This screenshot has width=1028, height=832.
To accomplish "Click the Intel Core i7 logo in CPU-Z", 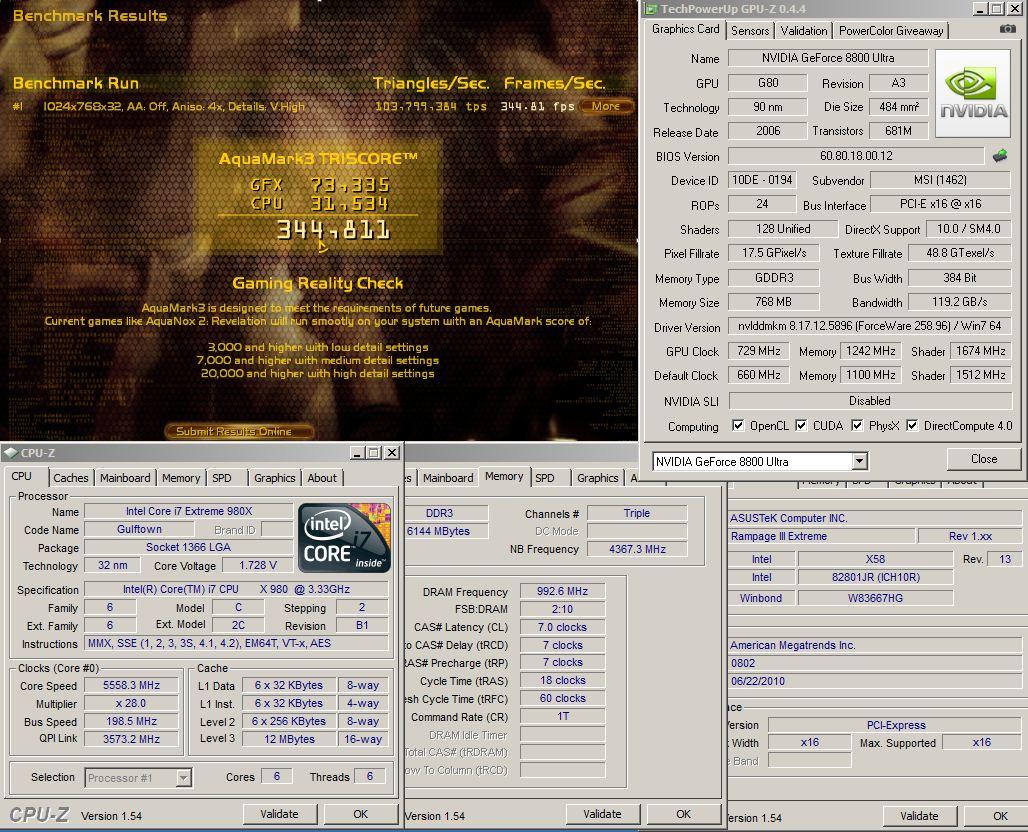I will (344, 537).
